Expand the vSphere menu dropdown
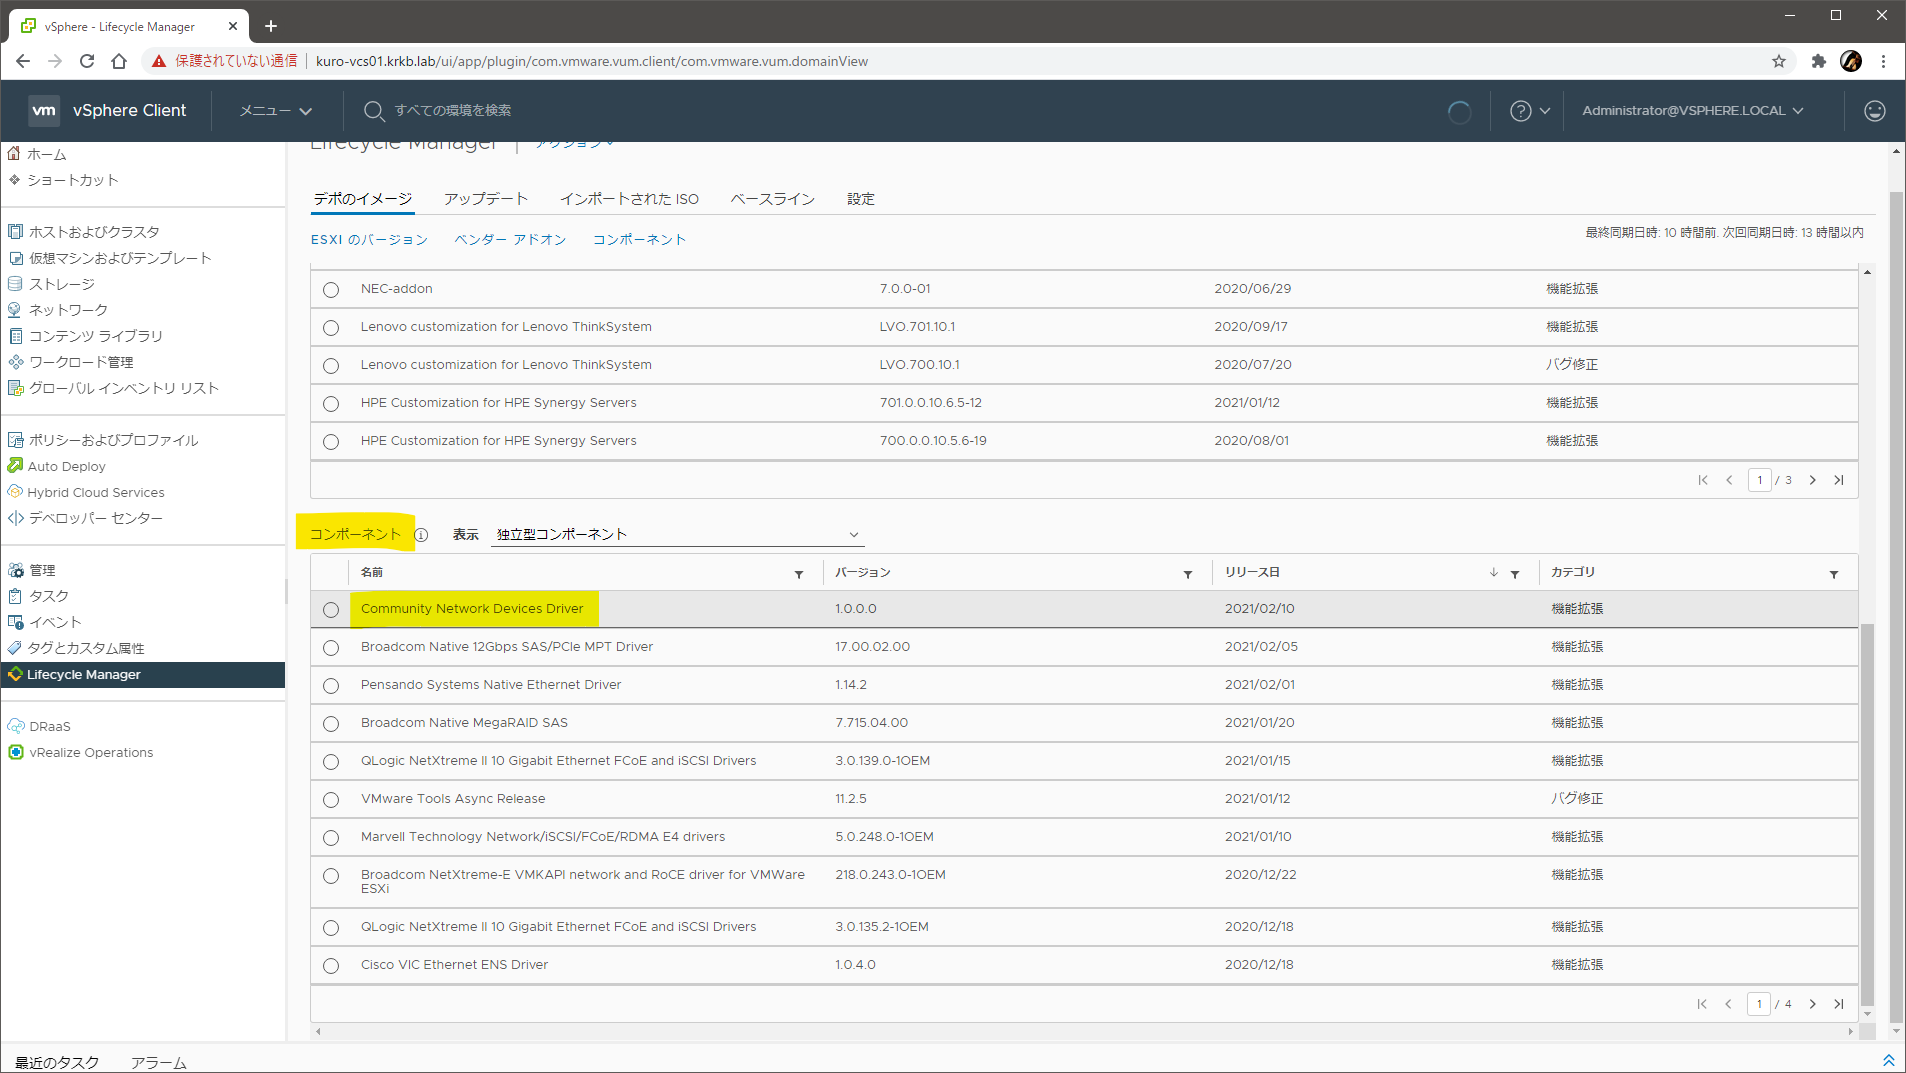 (x=275, y=111)
